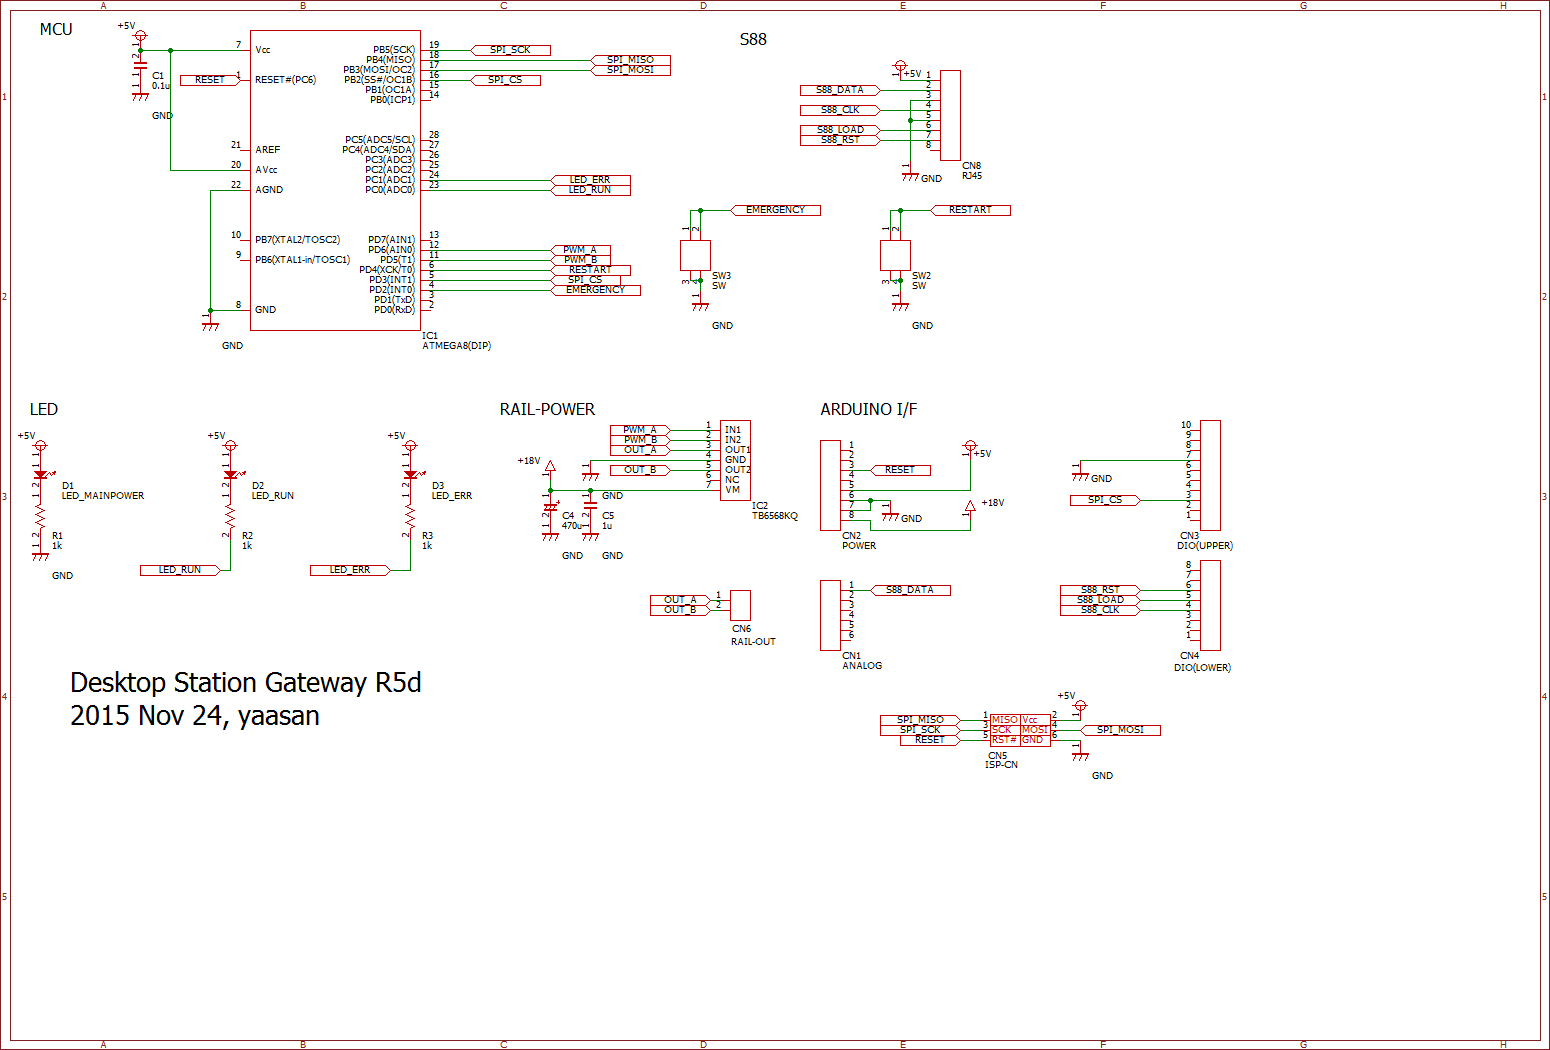This screenshot has height=1050, width=1550.
Task: Click the MCU section heading
Action: tap(56, 29)
